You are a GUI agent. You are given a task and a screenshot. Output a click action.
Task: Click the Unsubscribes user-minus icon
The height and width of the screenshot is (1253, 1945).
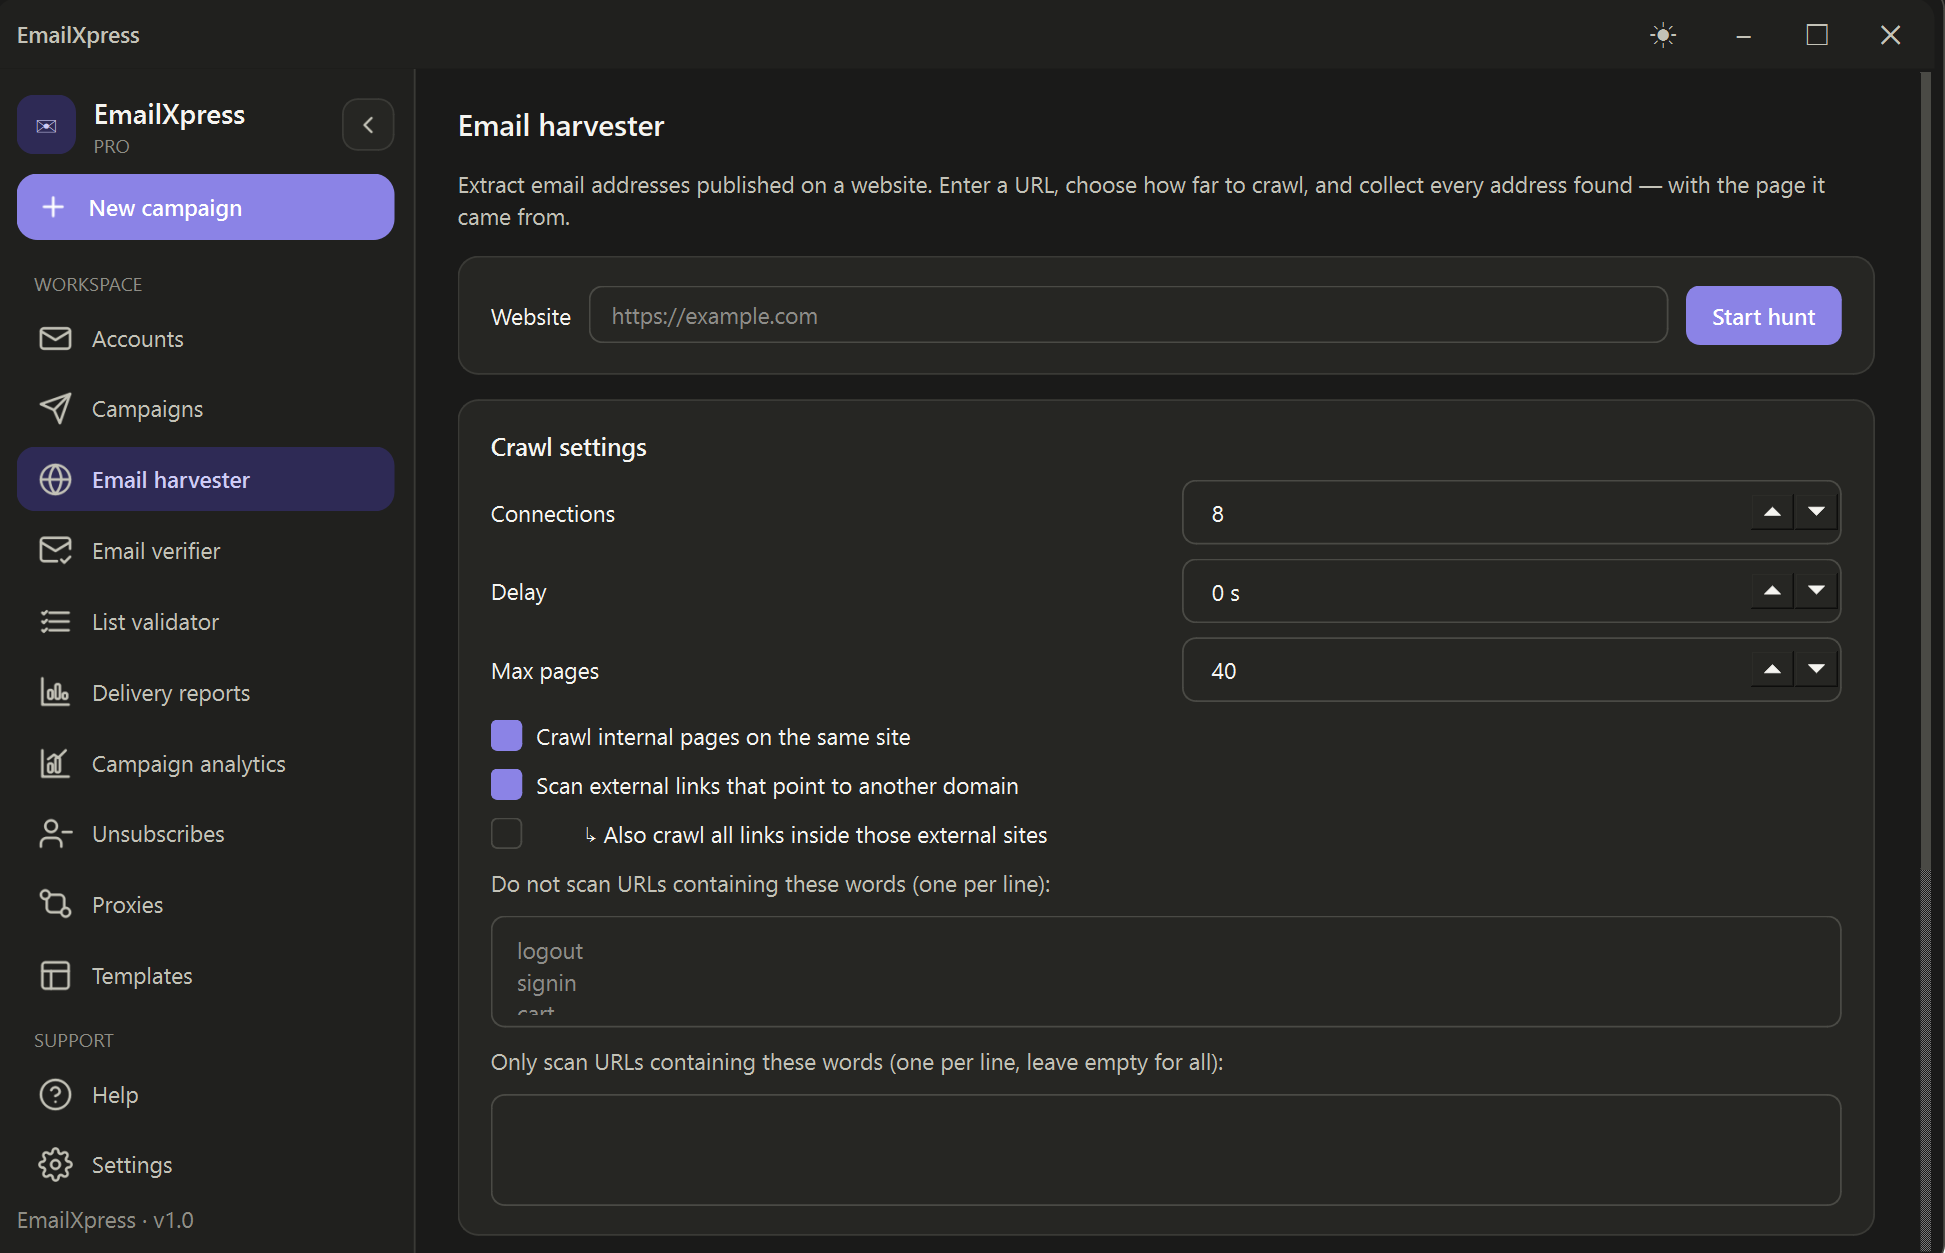[55, 834]
